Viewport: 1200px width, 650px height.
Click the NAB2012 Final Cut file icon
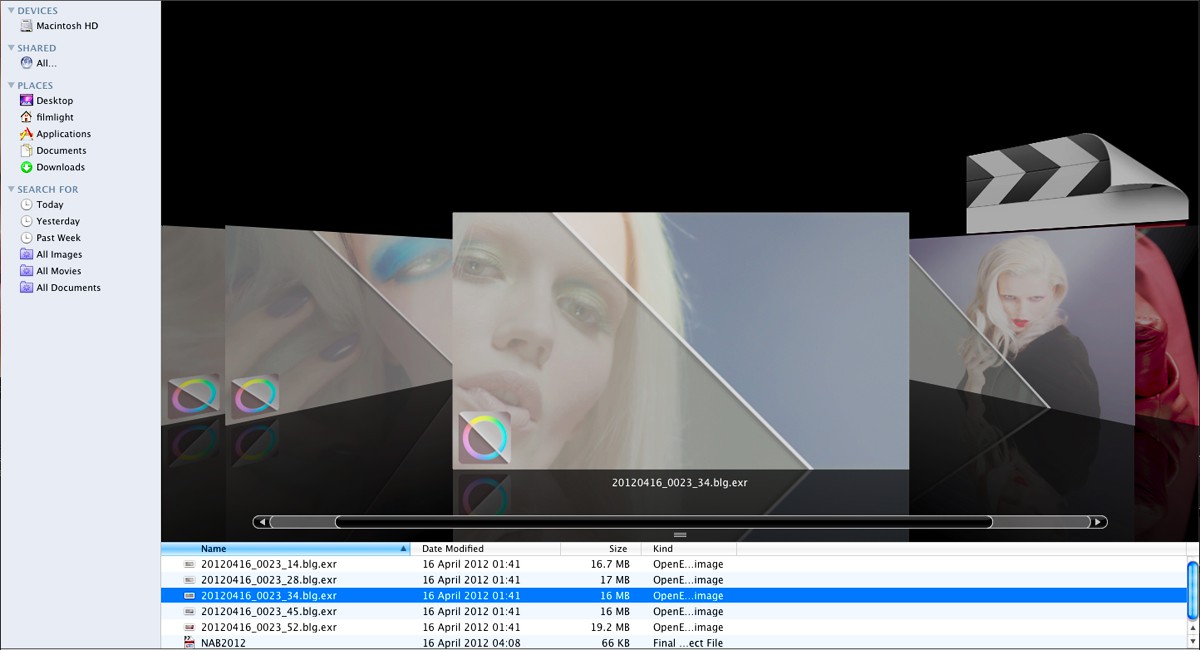coord(189,643)
